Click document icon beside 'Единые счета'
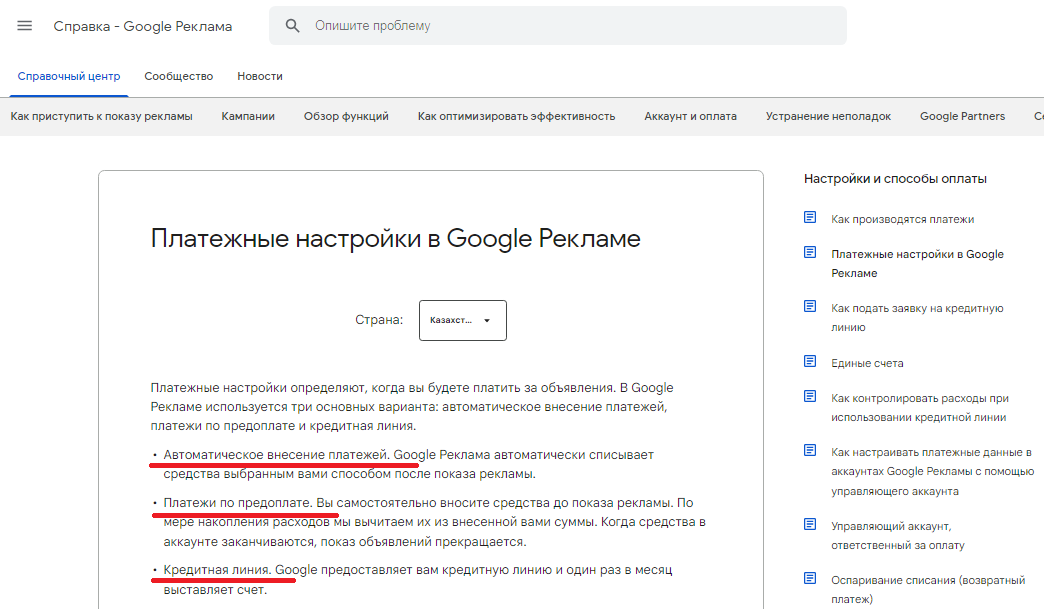1044x609 pixels. point(810,361)
